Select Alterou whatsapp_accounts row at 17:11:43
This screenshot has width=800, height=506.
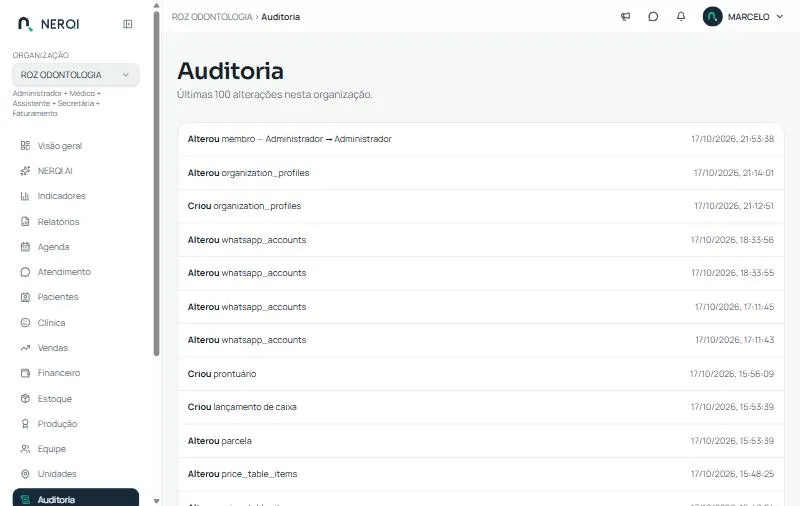481,340
